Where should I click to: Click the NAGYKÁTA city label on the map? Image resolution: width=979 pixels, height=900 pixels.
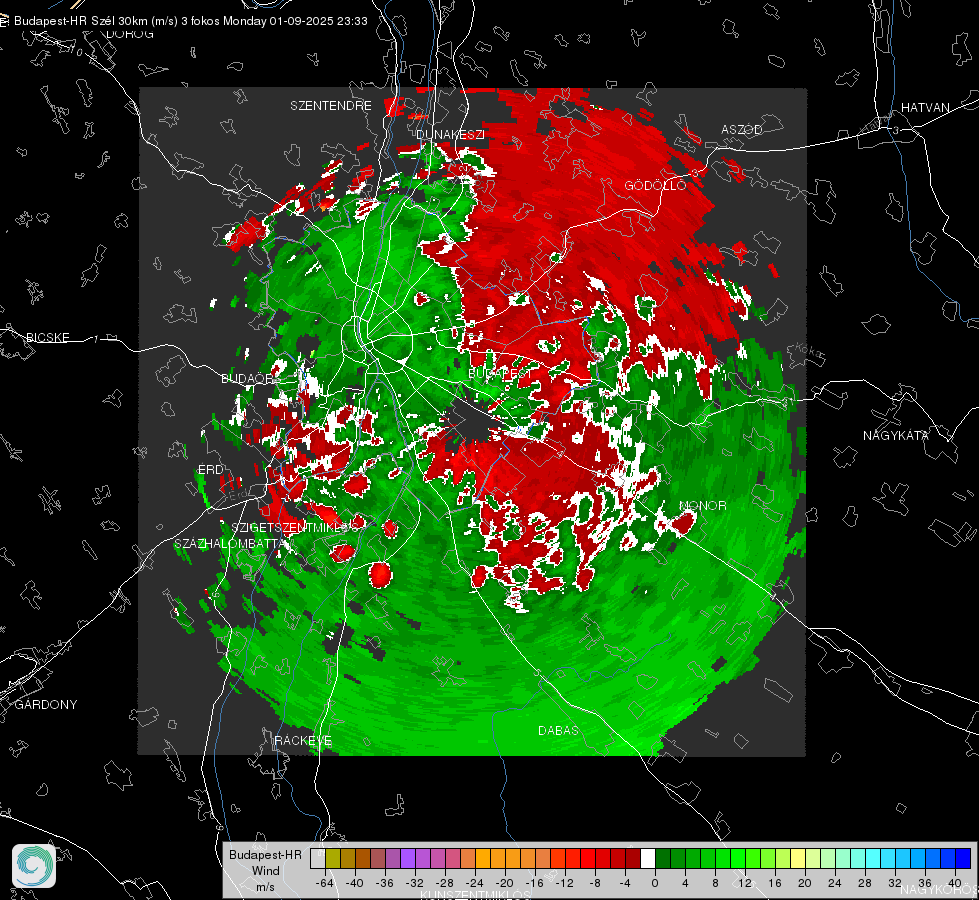click(896, 436)
